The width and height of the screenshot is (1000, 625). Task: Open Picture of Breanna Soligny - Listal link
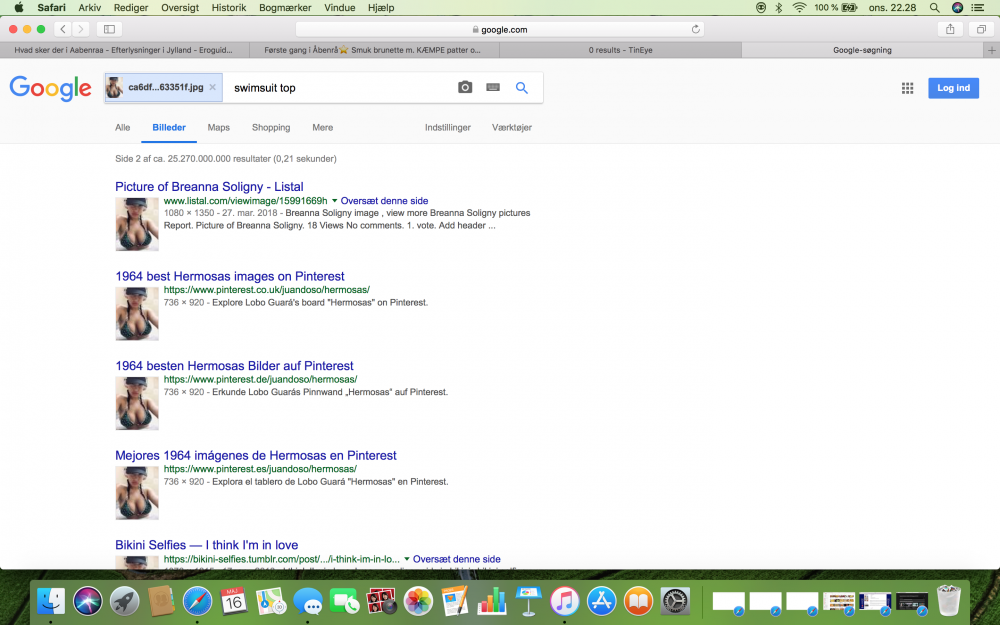(209, 187)
